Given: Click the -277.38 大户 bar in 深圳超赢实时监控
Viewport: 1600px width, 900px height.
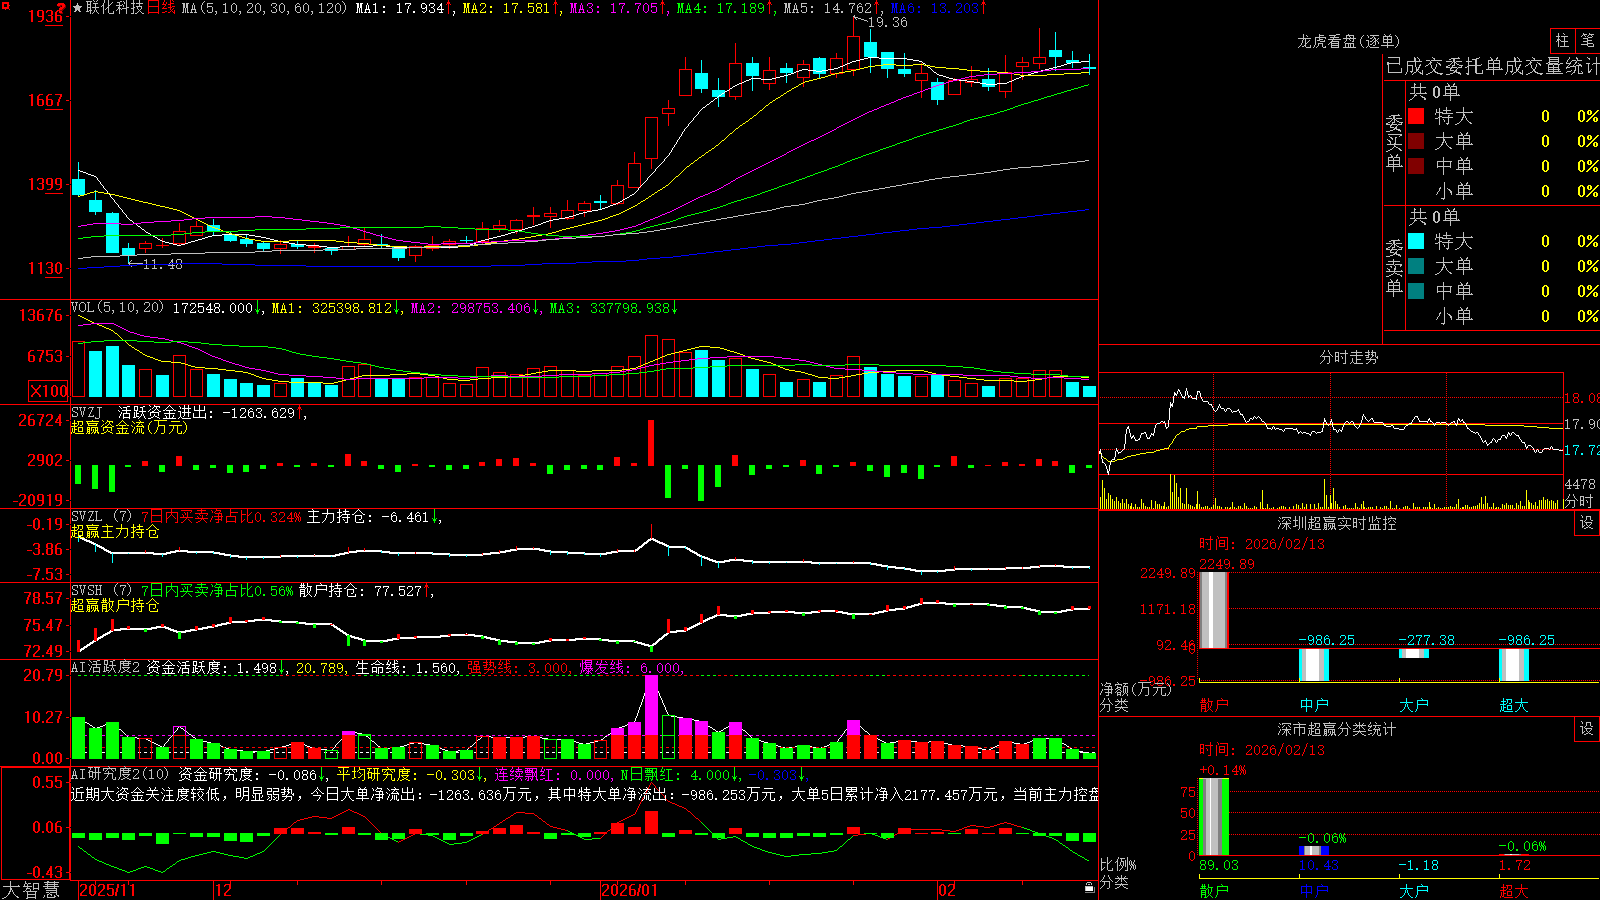Looking at the screenshot, I should tap(1414, 653).
